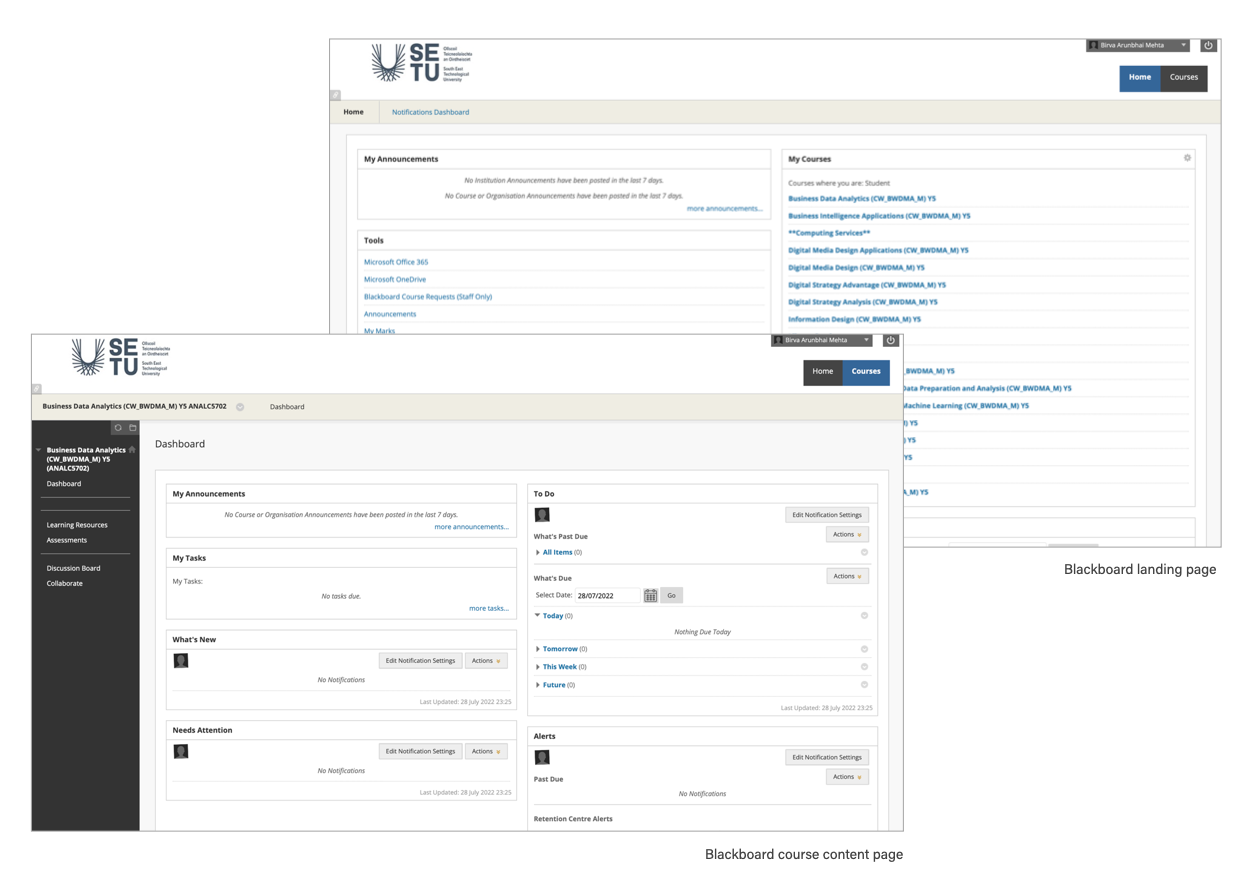Open user menu on the course page
The height and width of the screenshot is (884, 1250).
[821, 340]
